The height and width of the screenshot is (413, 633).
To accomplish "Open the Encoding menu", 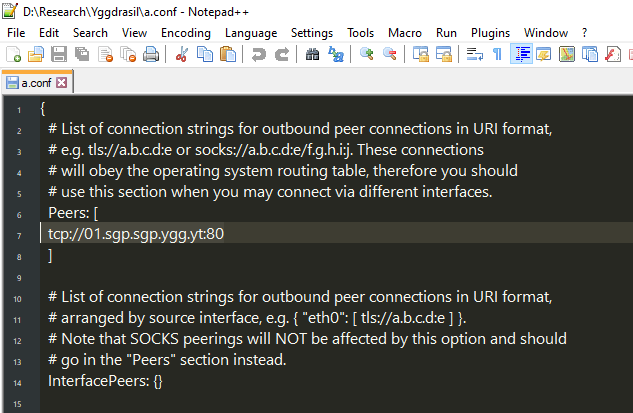I will 186,33.
